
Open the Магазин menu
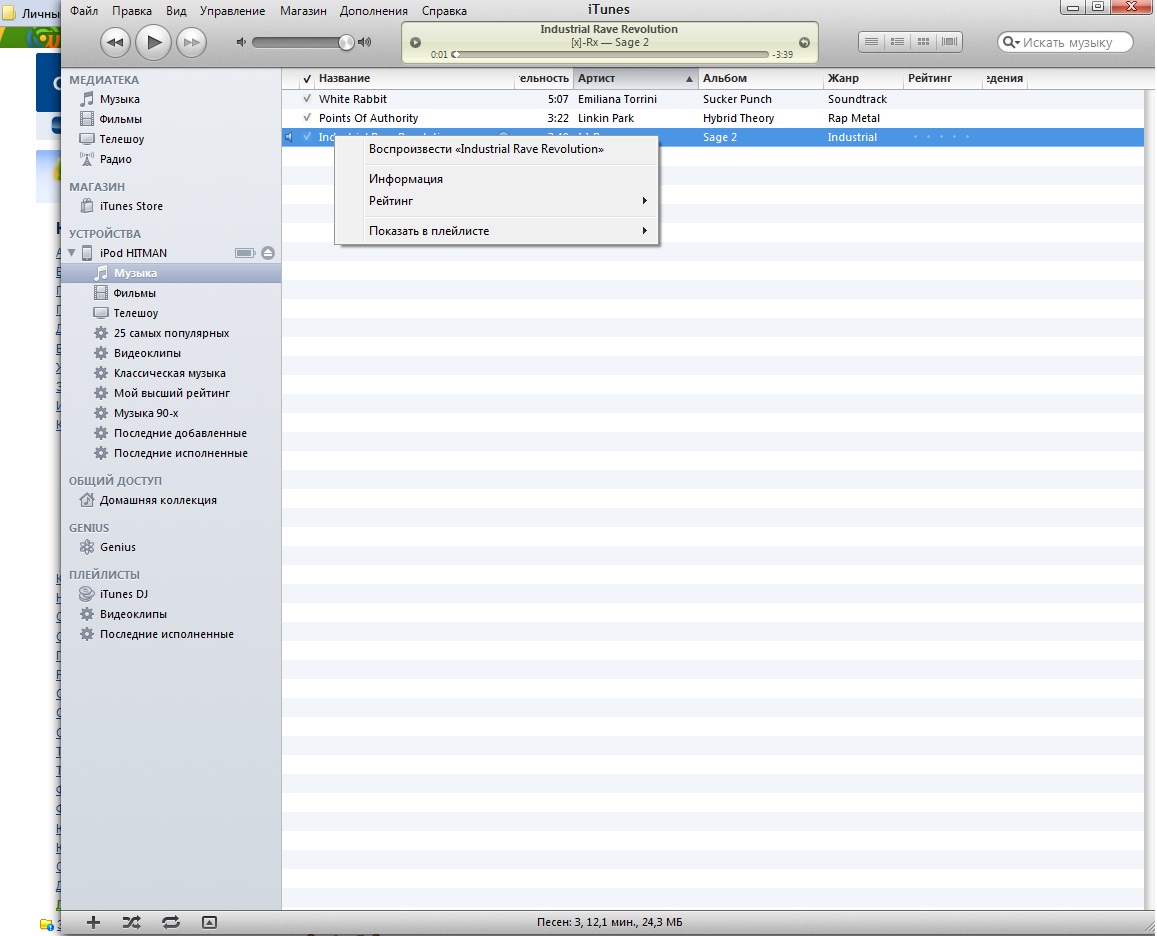(x=303, y=11)
